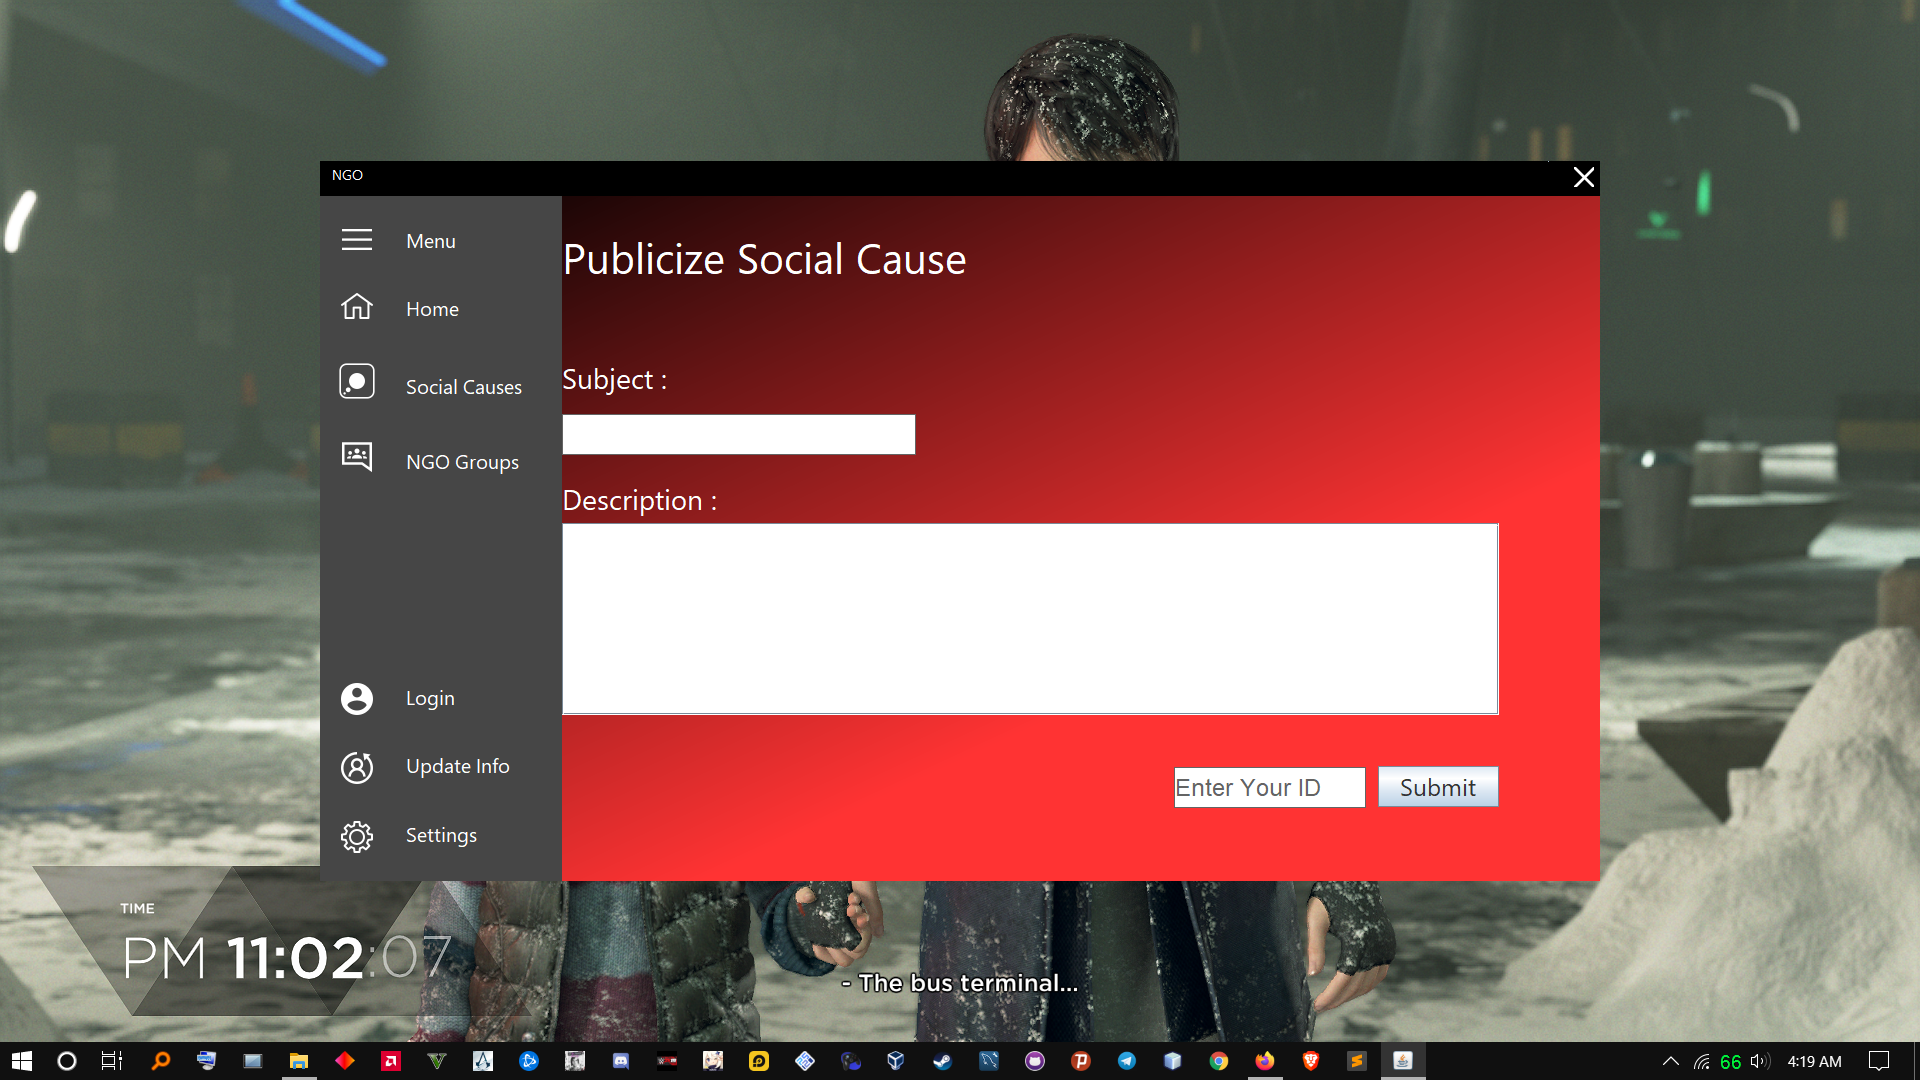Screen dimensions: 1920x1080
Task: Close the NGO window
Action: [x=1583, y=178]
